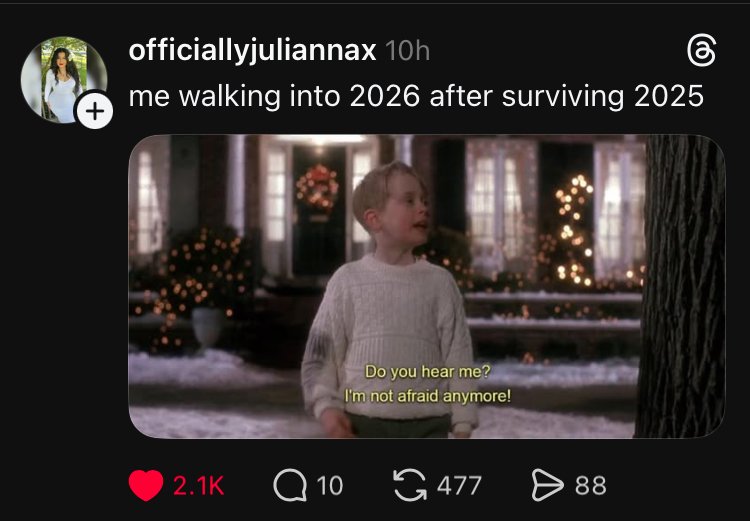The width and height of the screenshot is (750, 521).
Task: View the 88 shares count
Action: pyautogui.click(x=591, y=486)
